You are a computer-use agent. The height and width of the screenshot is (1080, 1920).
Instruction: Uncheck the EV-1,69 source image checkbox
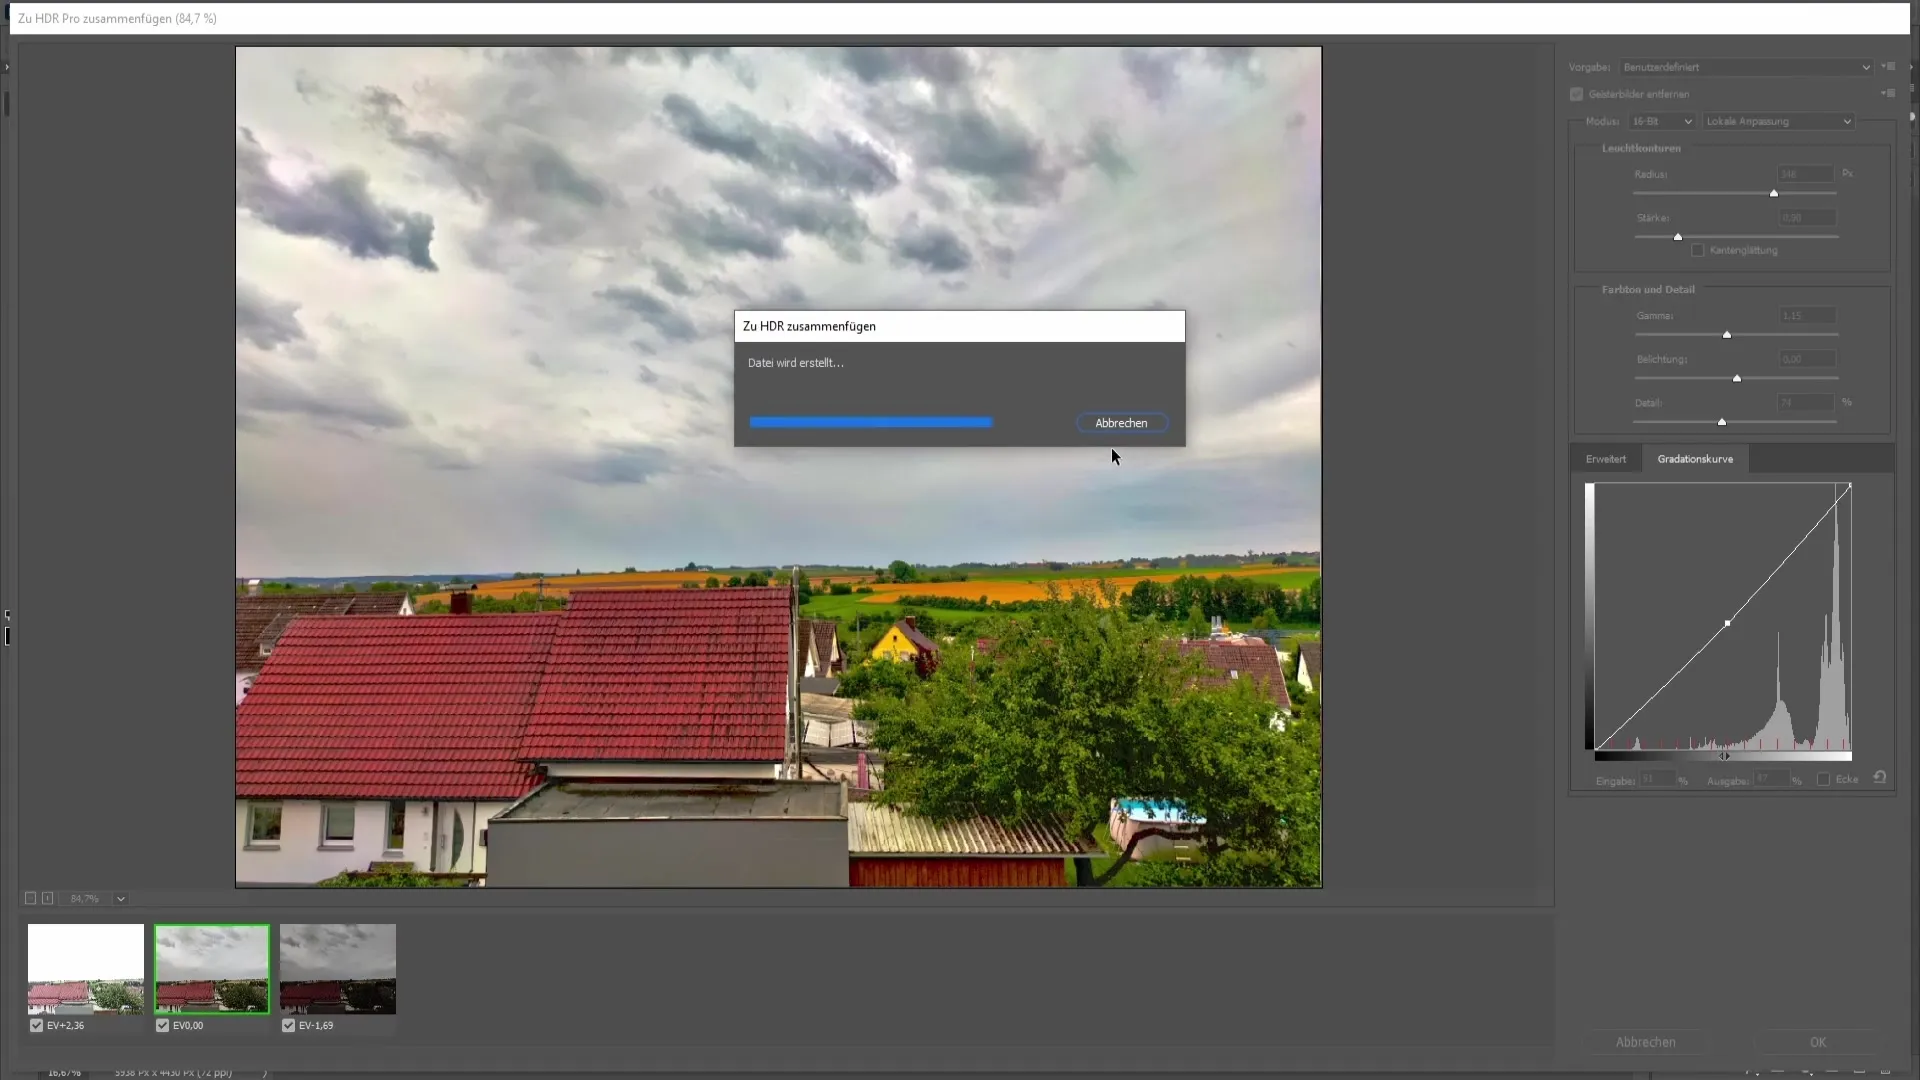289,1025
